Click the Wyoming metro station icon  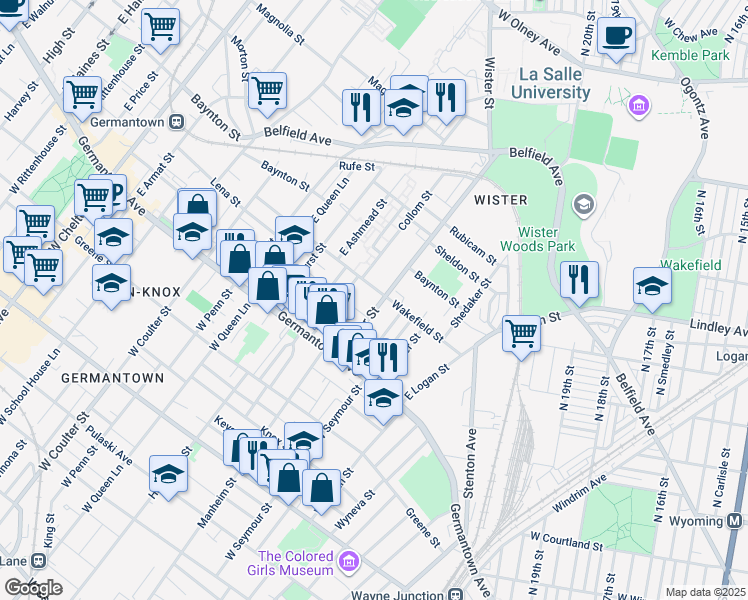click(x=735, y=521)
